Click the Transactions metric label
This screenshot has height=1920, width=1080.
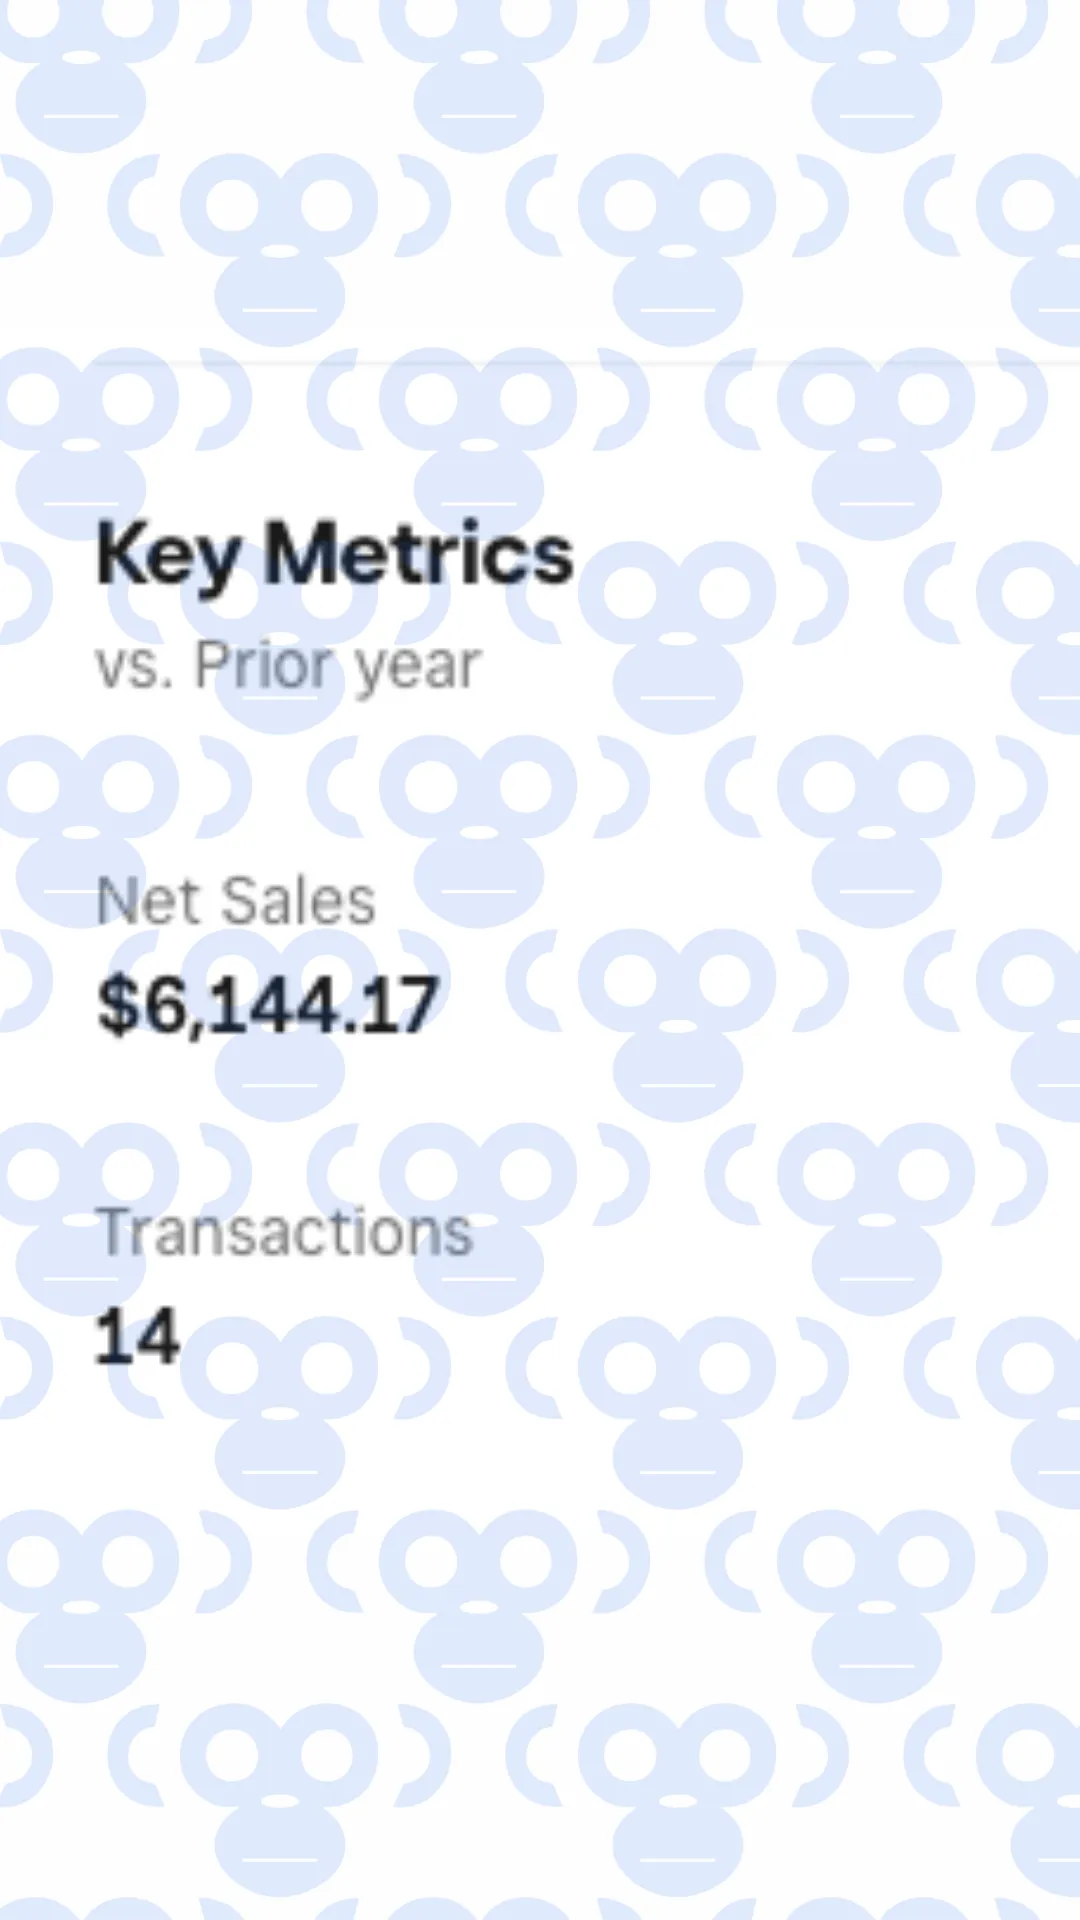284,1232
